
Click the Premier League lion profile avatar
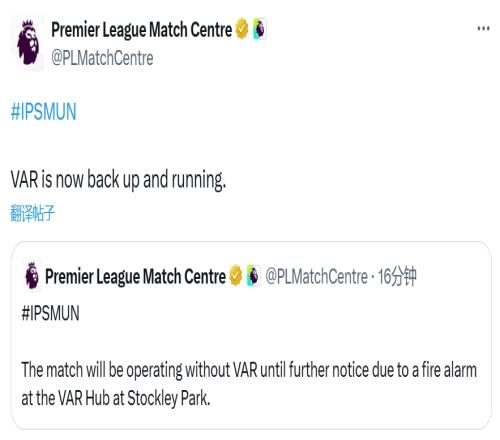(x=28, y=42)
